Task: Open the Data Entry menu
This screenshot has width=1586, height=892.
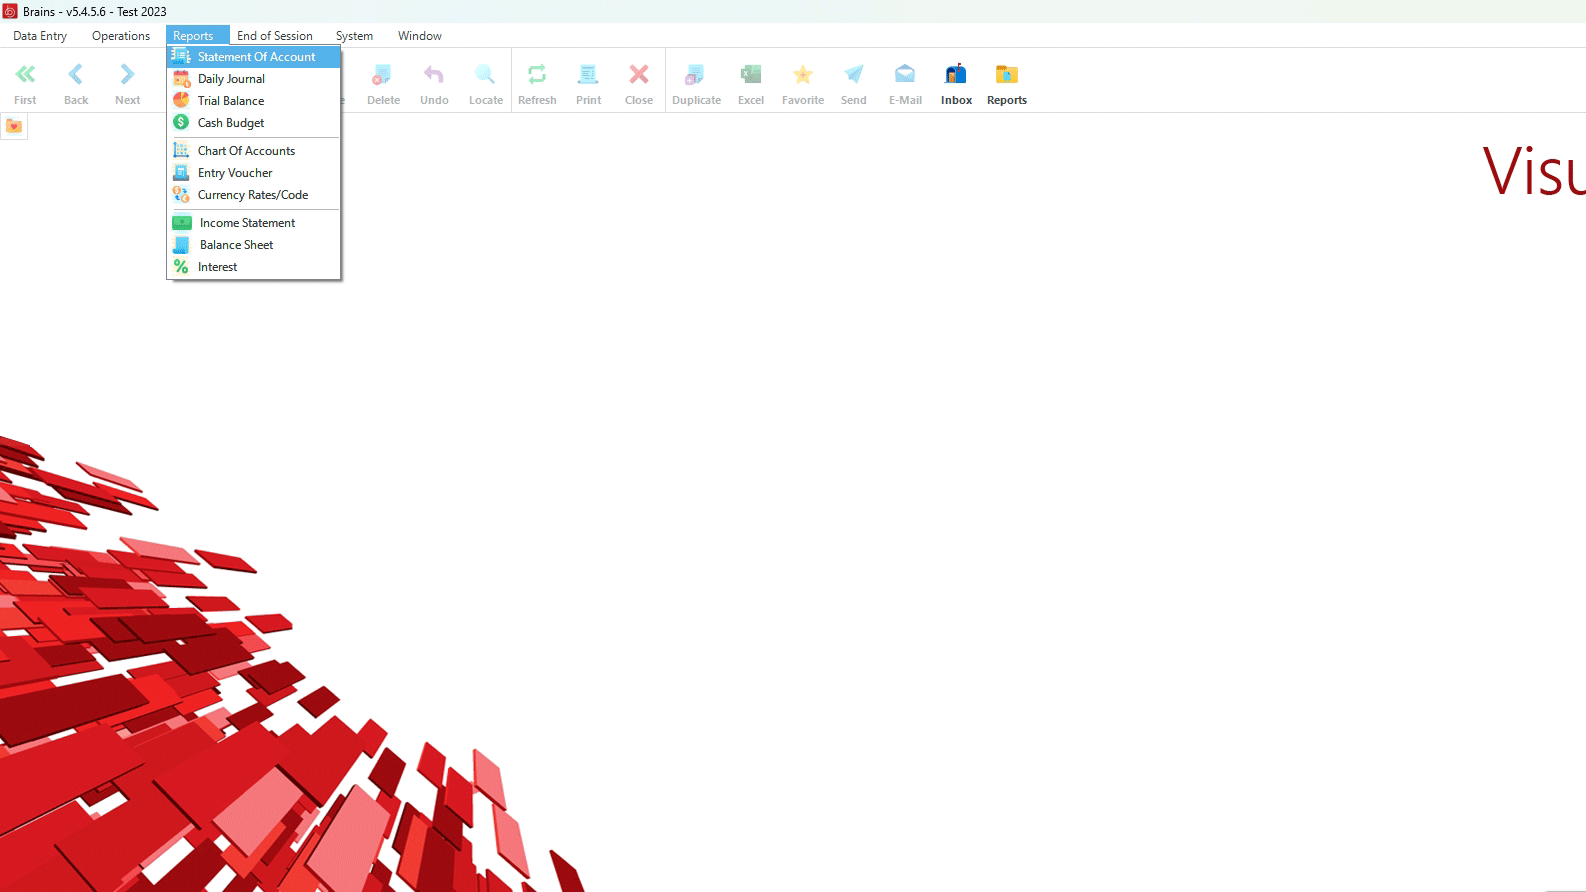Action: tap(40, 36)
